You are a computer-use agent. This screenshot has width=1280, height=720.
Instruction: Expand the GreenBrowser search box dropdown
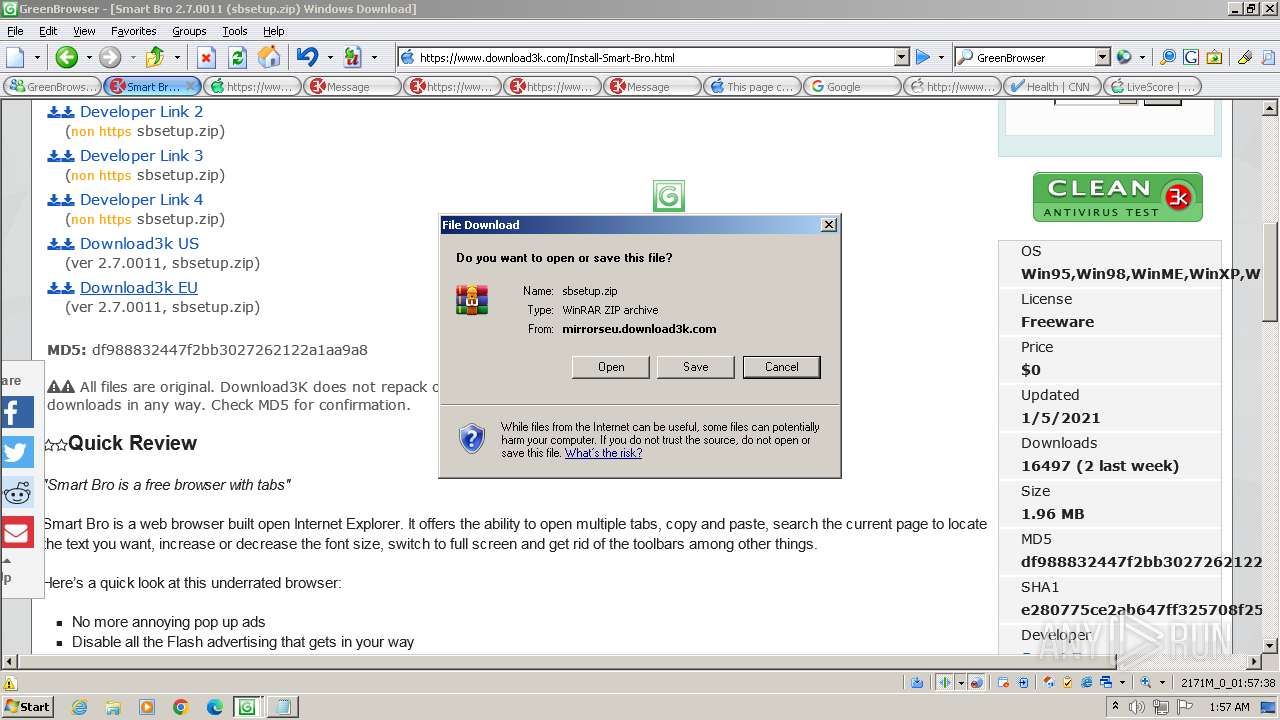click(x=1102, y=57)
